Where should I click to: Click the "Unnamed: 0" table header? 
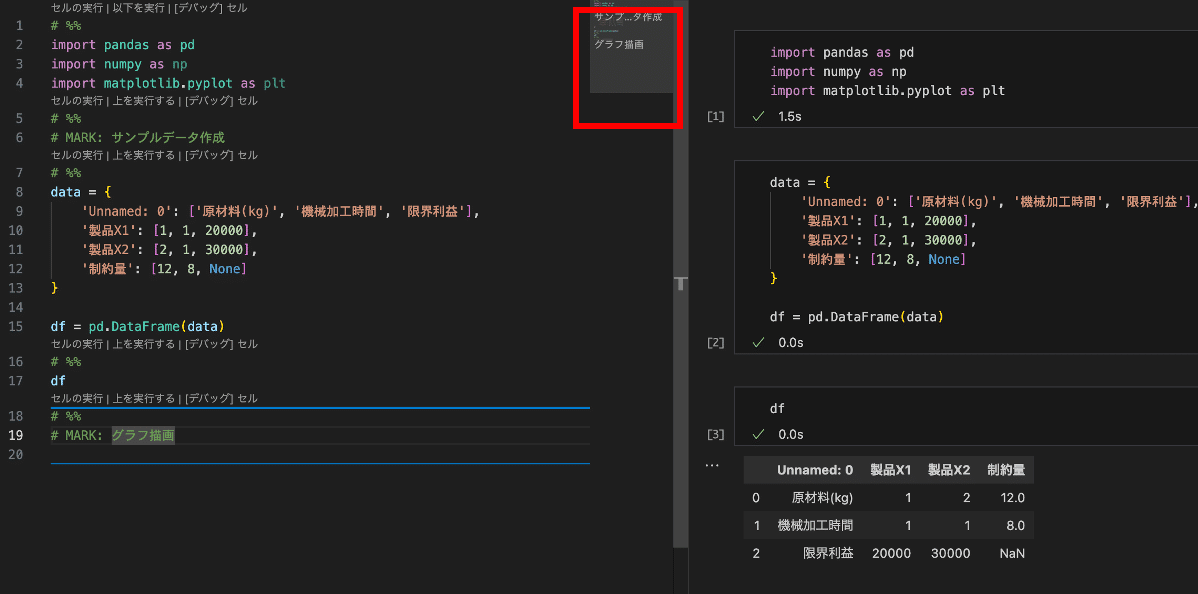pos(813,469)
